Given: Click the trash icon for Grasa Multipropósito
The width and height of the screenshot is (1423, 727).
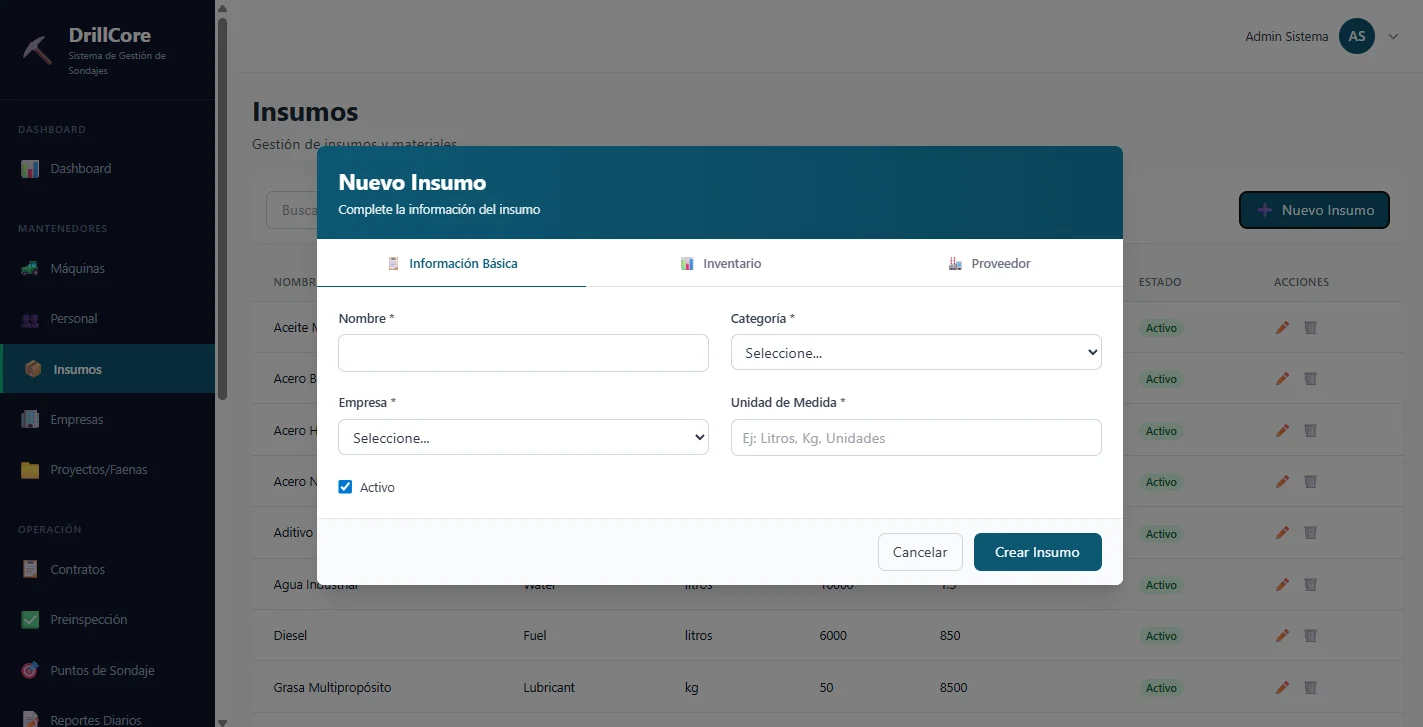Looking at the screenshot, I should tap(1310, 688).
